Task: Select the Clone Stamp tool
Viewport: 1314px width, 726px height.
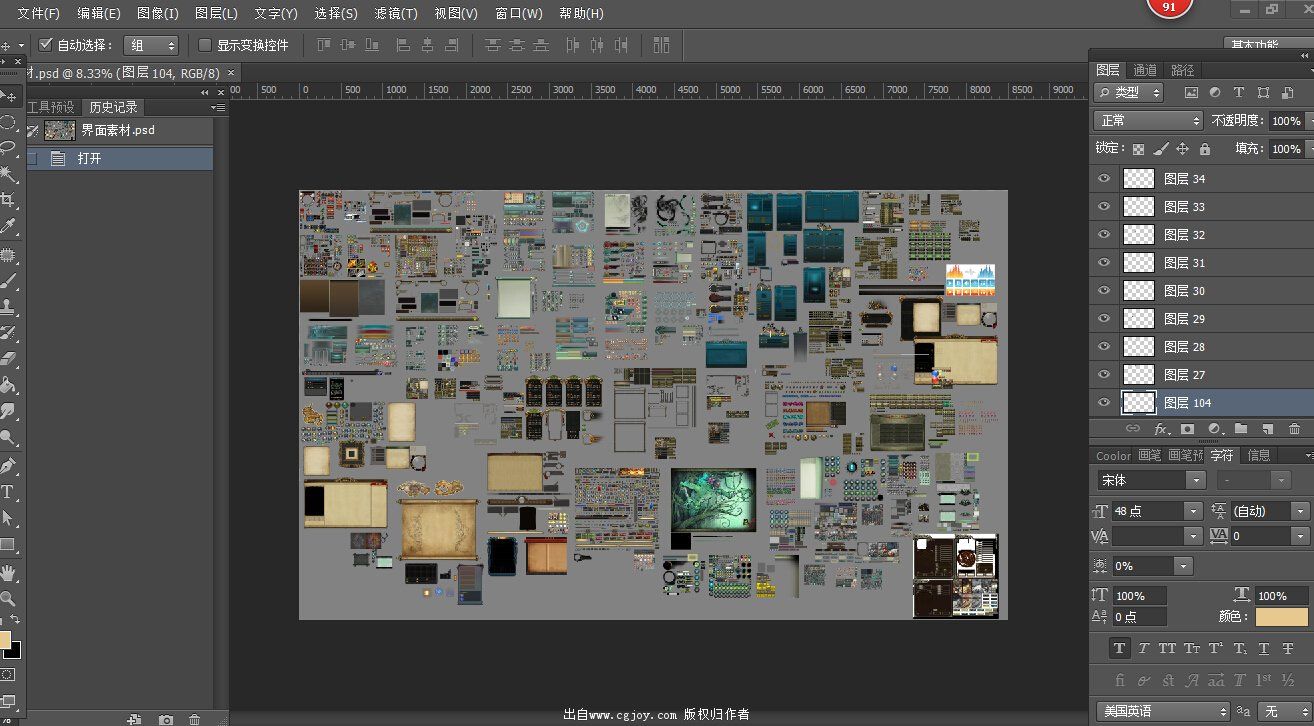Action: click(8, 307)
